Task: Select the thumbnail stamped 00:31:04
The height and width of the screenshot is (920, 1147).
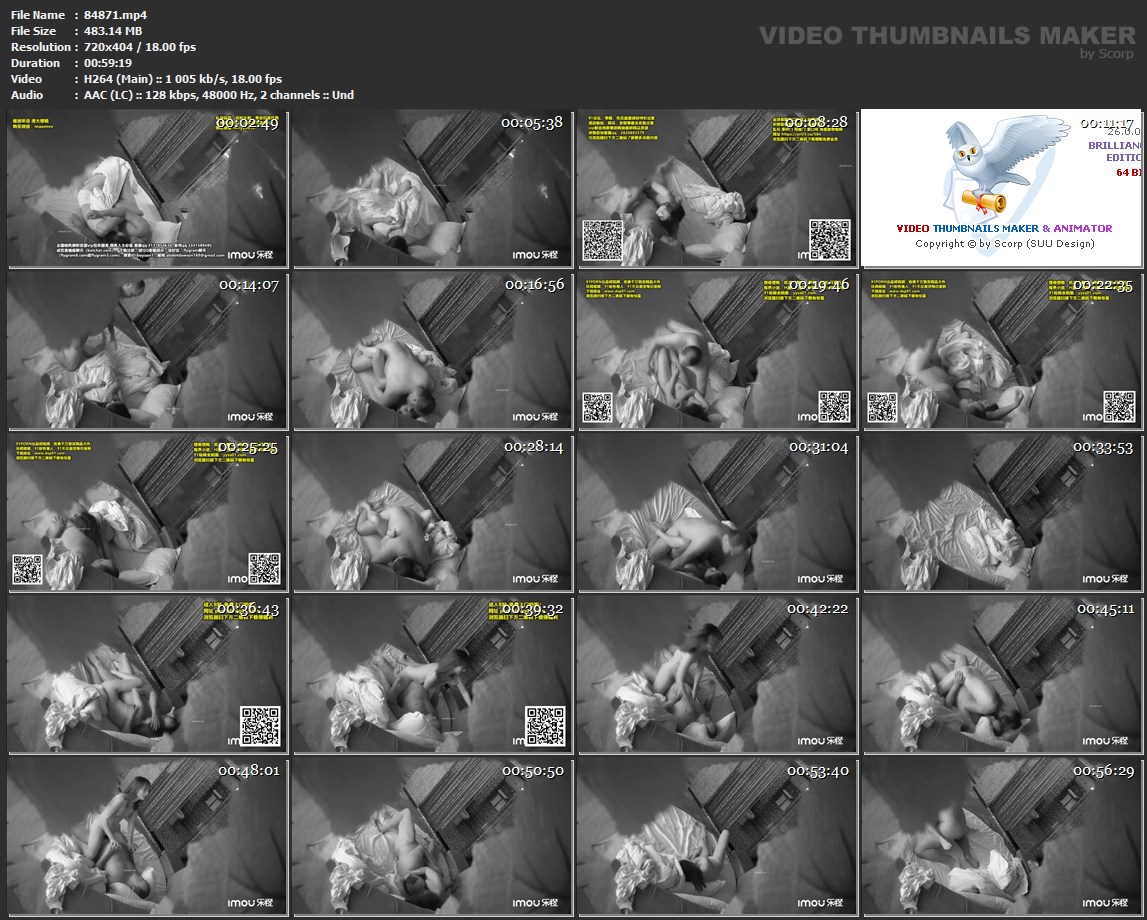Action: point(717,513)
